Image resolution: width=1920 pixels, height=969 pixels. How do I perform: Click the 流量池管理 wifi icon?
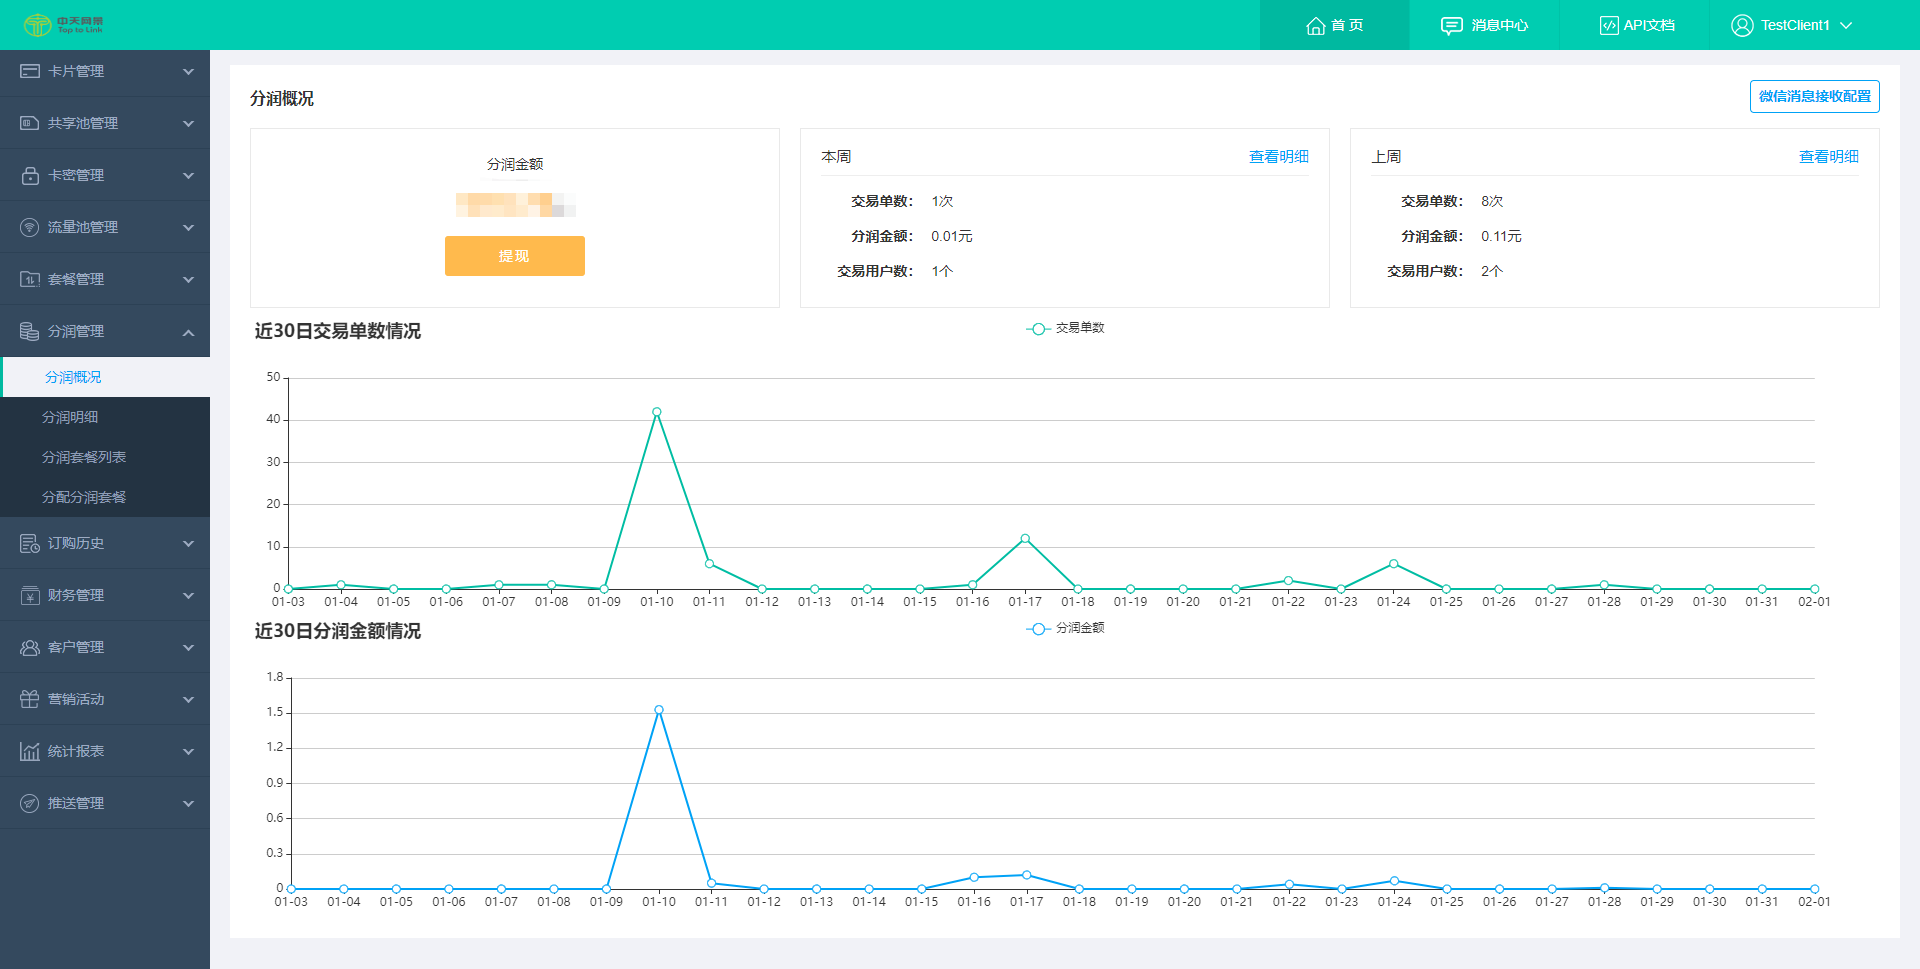30,227
